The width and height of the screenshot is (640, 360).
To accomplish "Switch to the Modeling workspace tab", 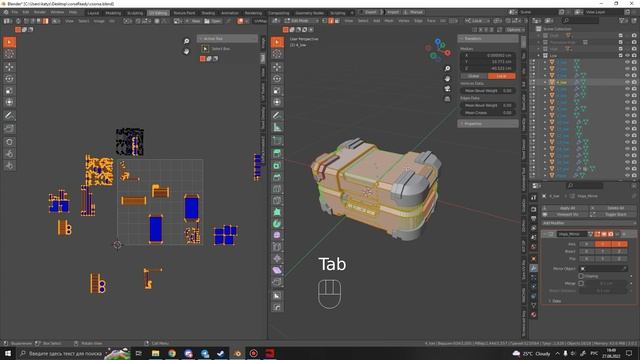I will pos(113,13).
